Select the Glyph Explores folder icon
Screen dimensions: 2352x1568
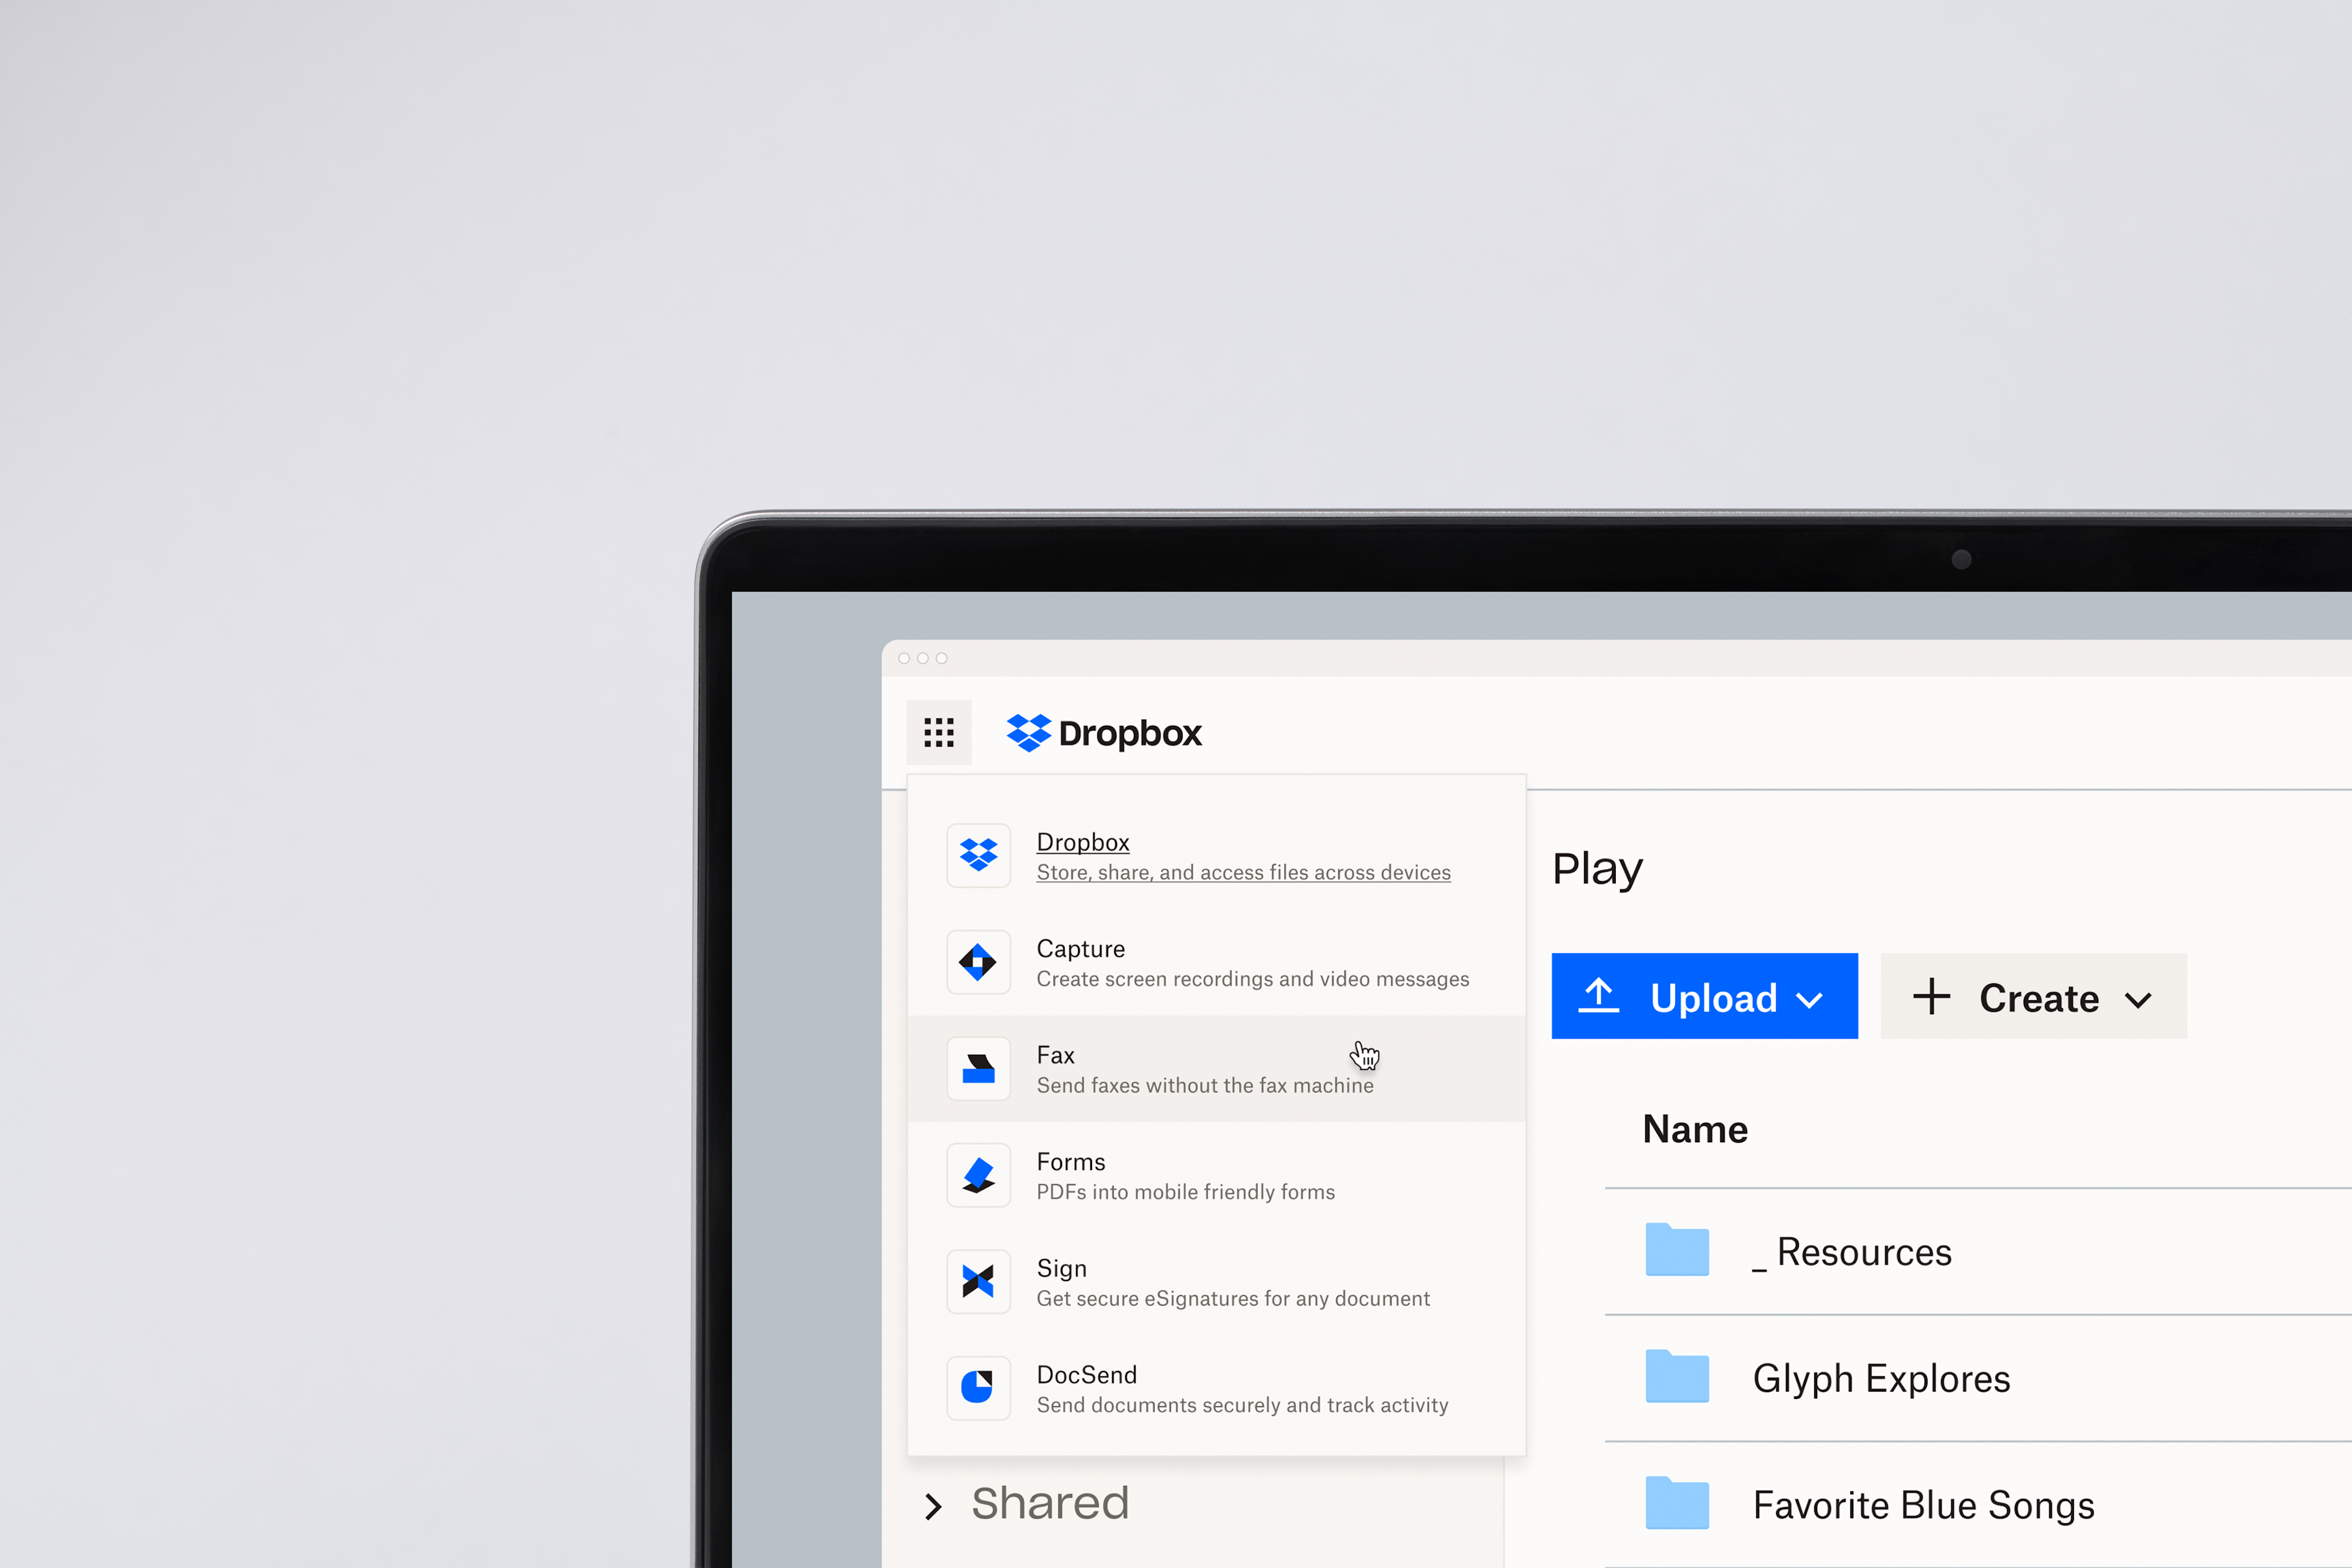pos(1677,1377)
